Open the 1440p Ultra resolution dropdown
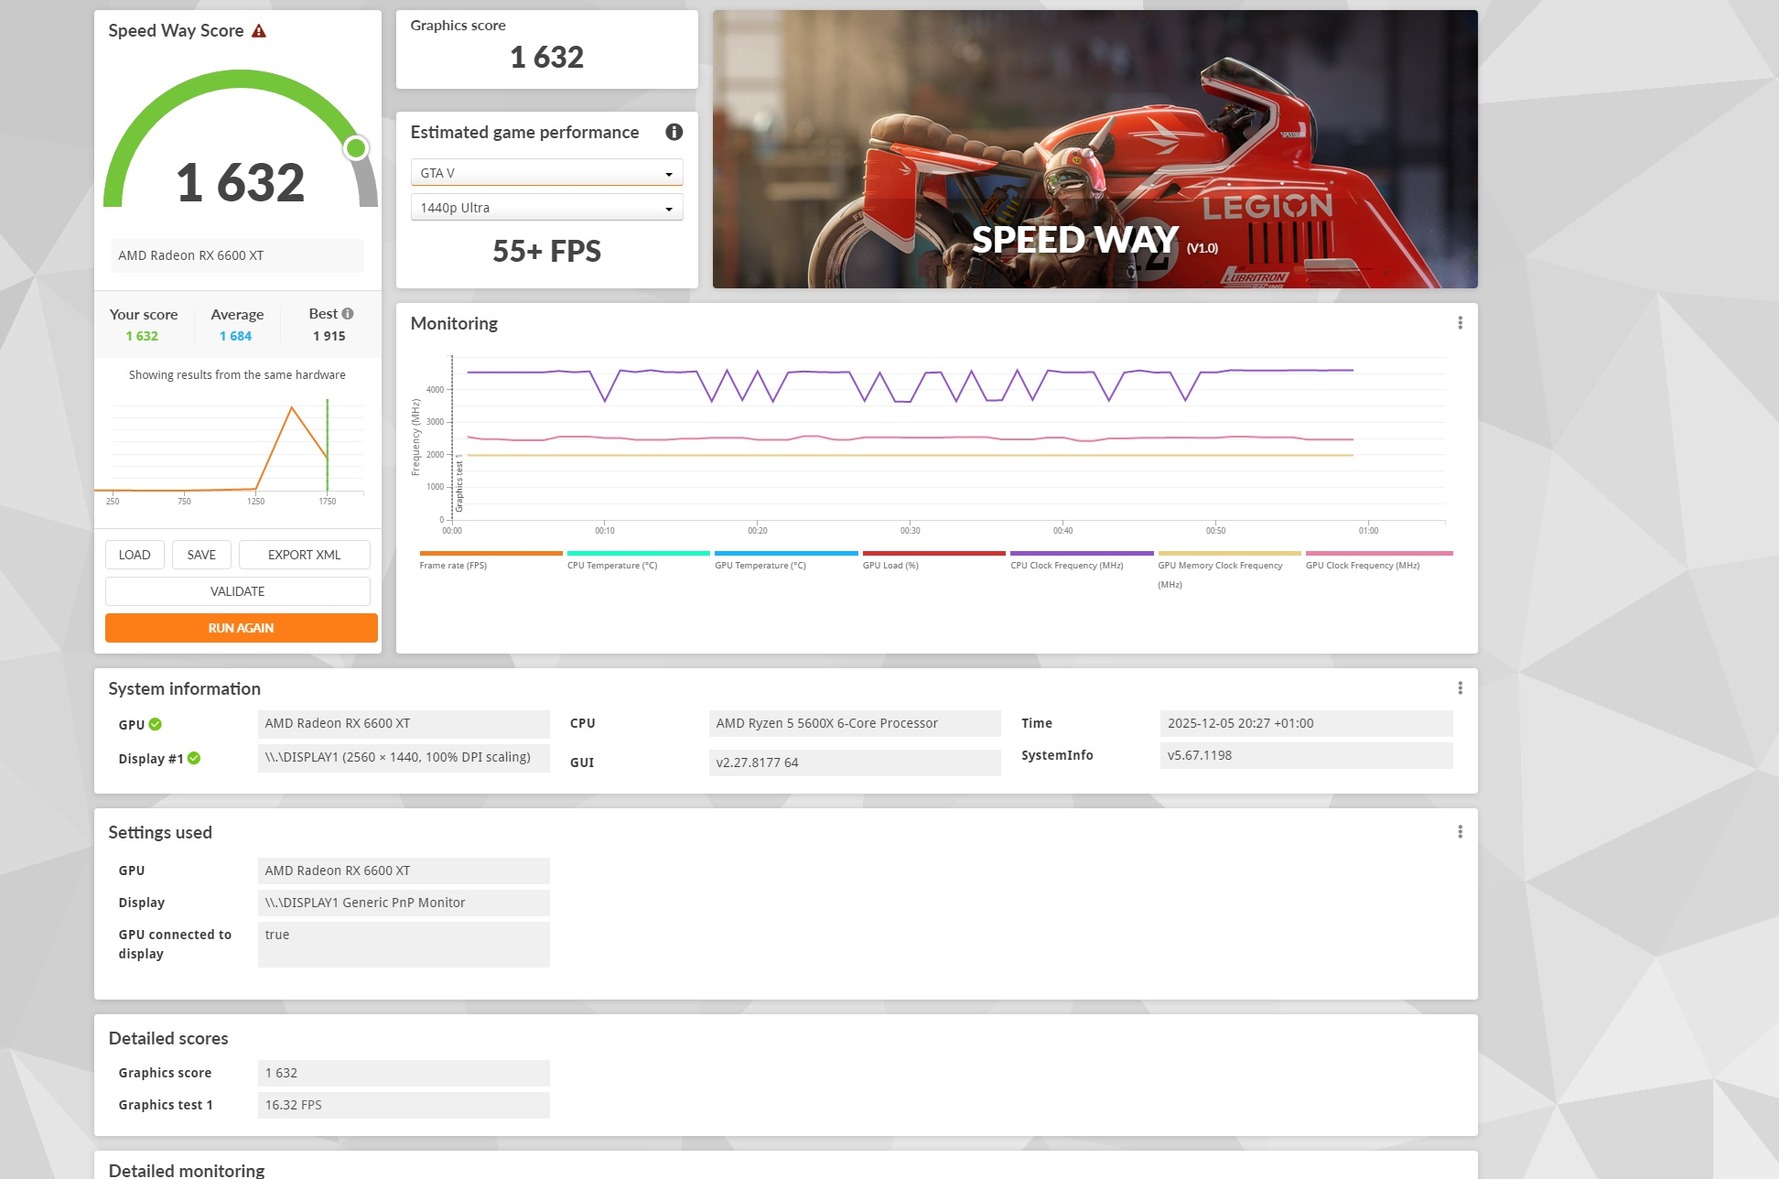Viewport: 1779px width, 1179px height. click(547, 208)
